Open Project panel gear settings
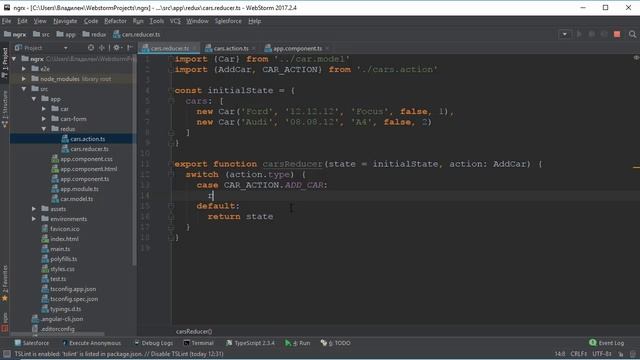The height and width of the screenshot is (360, 640). [117, 48]
